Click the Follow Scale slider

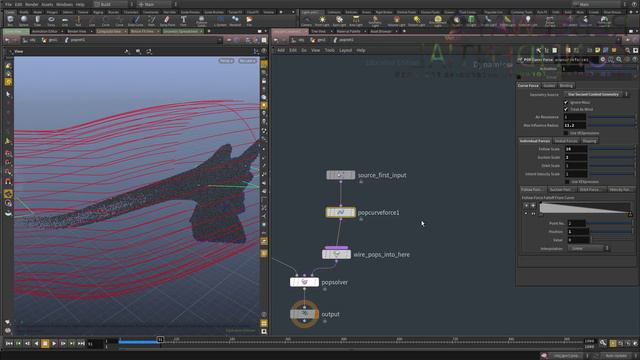point(612,149)
